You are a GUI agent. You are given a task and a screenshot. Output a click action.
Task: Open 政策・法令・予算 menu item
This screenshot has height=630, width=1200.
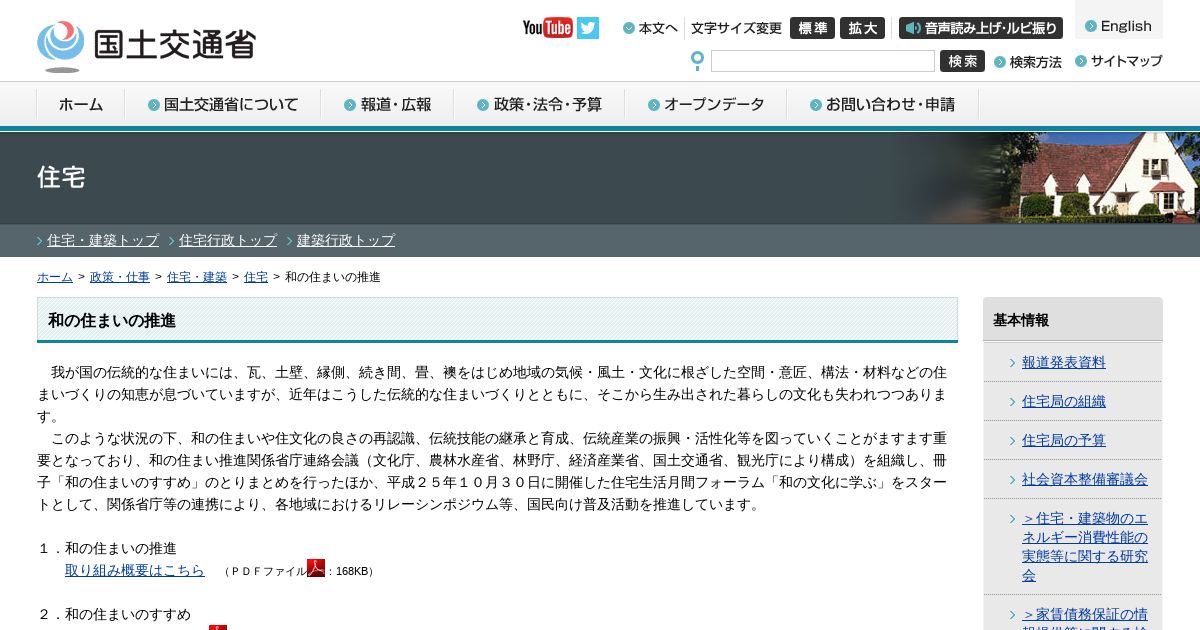540,104
